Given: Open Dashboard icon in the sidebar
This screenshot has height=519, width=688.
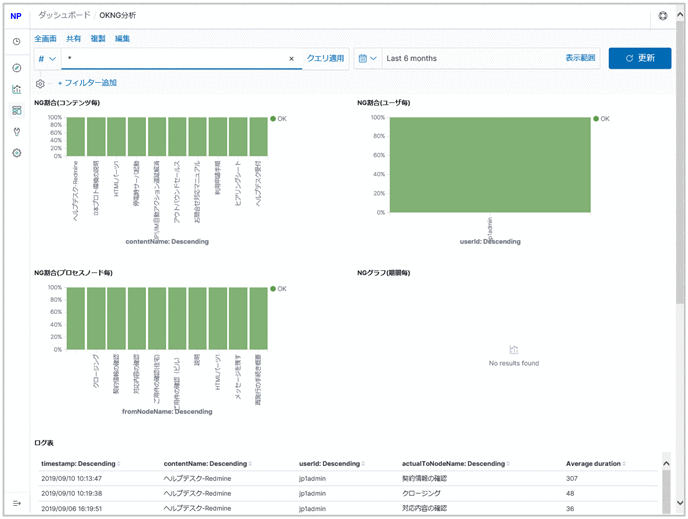Looking at the screenshot, I should [x=16, y=110].
